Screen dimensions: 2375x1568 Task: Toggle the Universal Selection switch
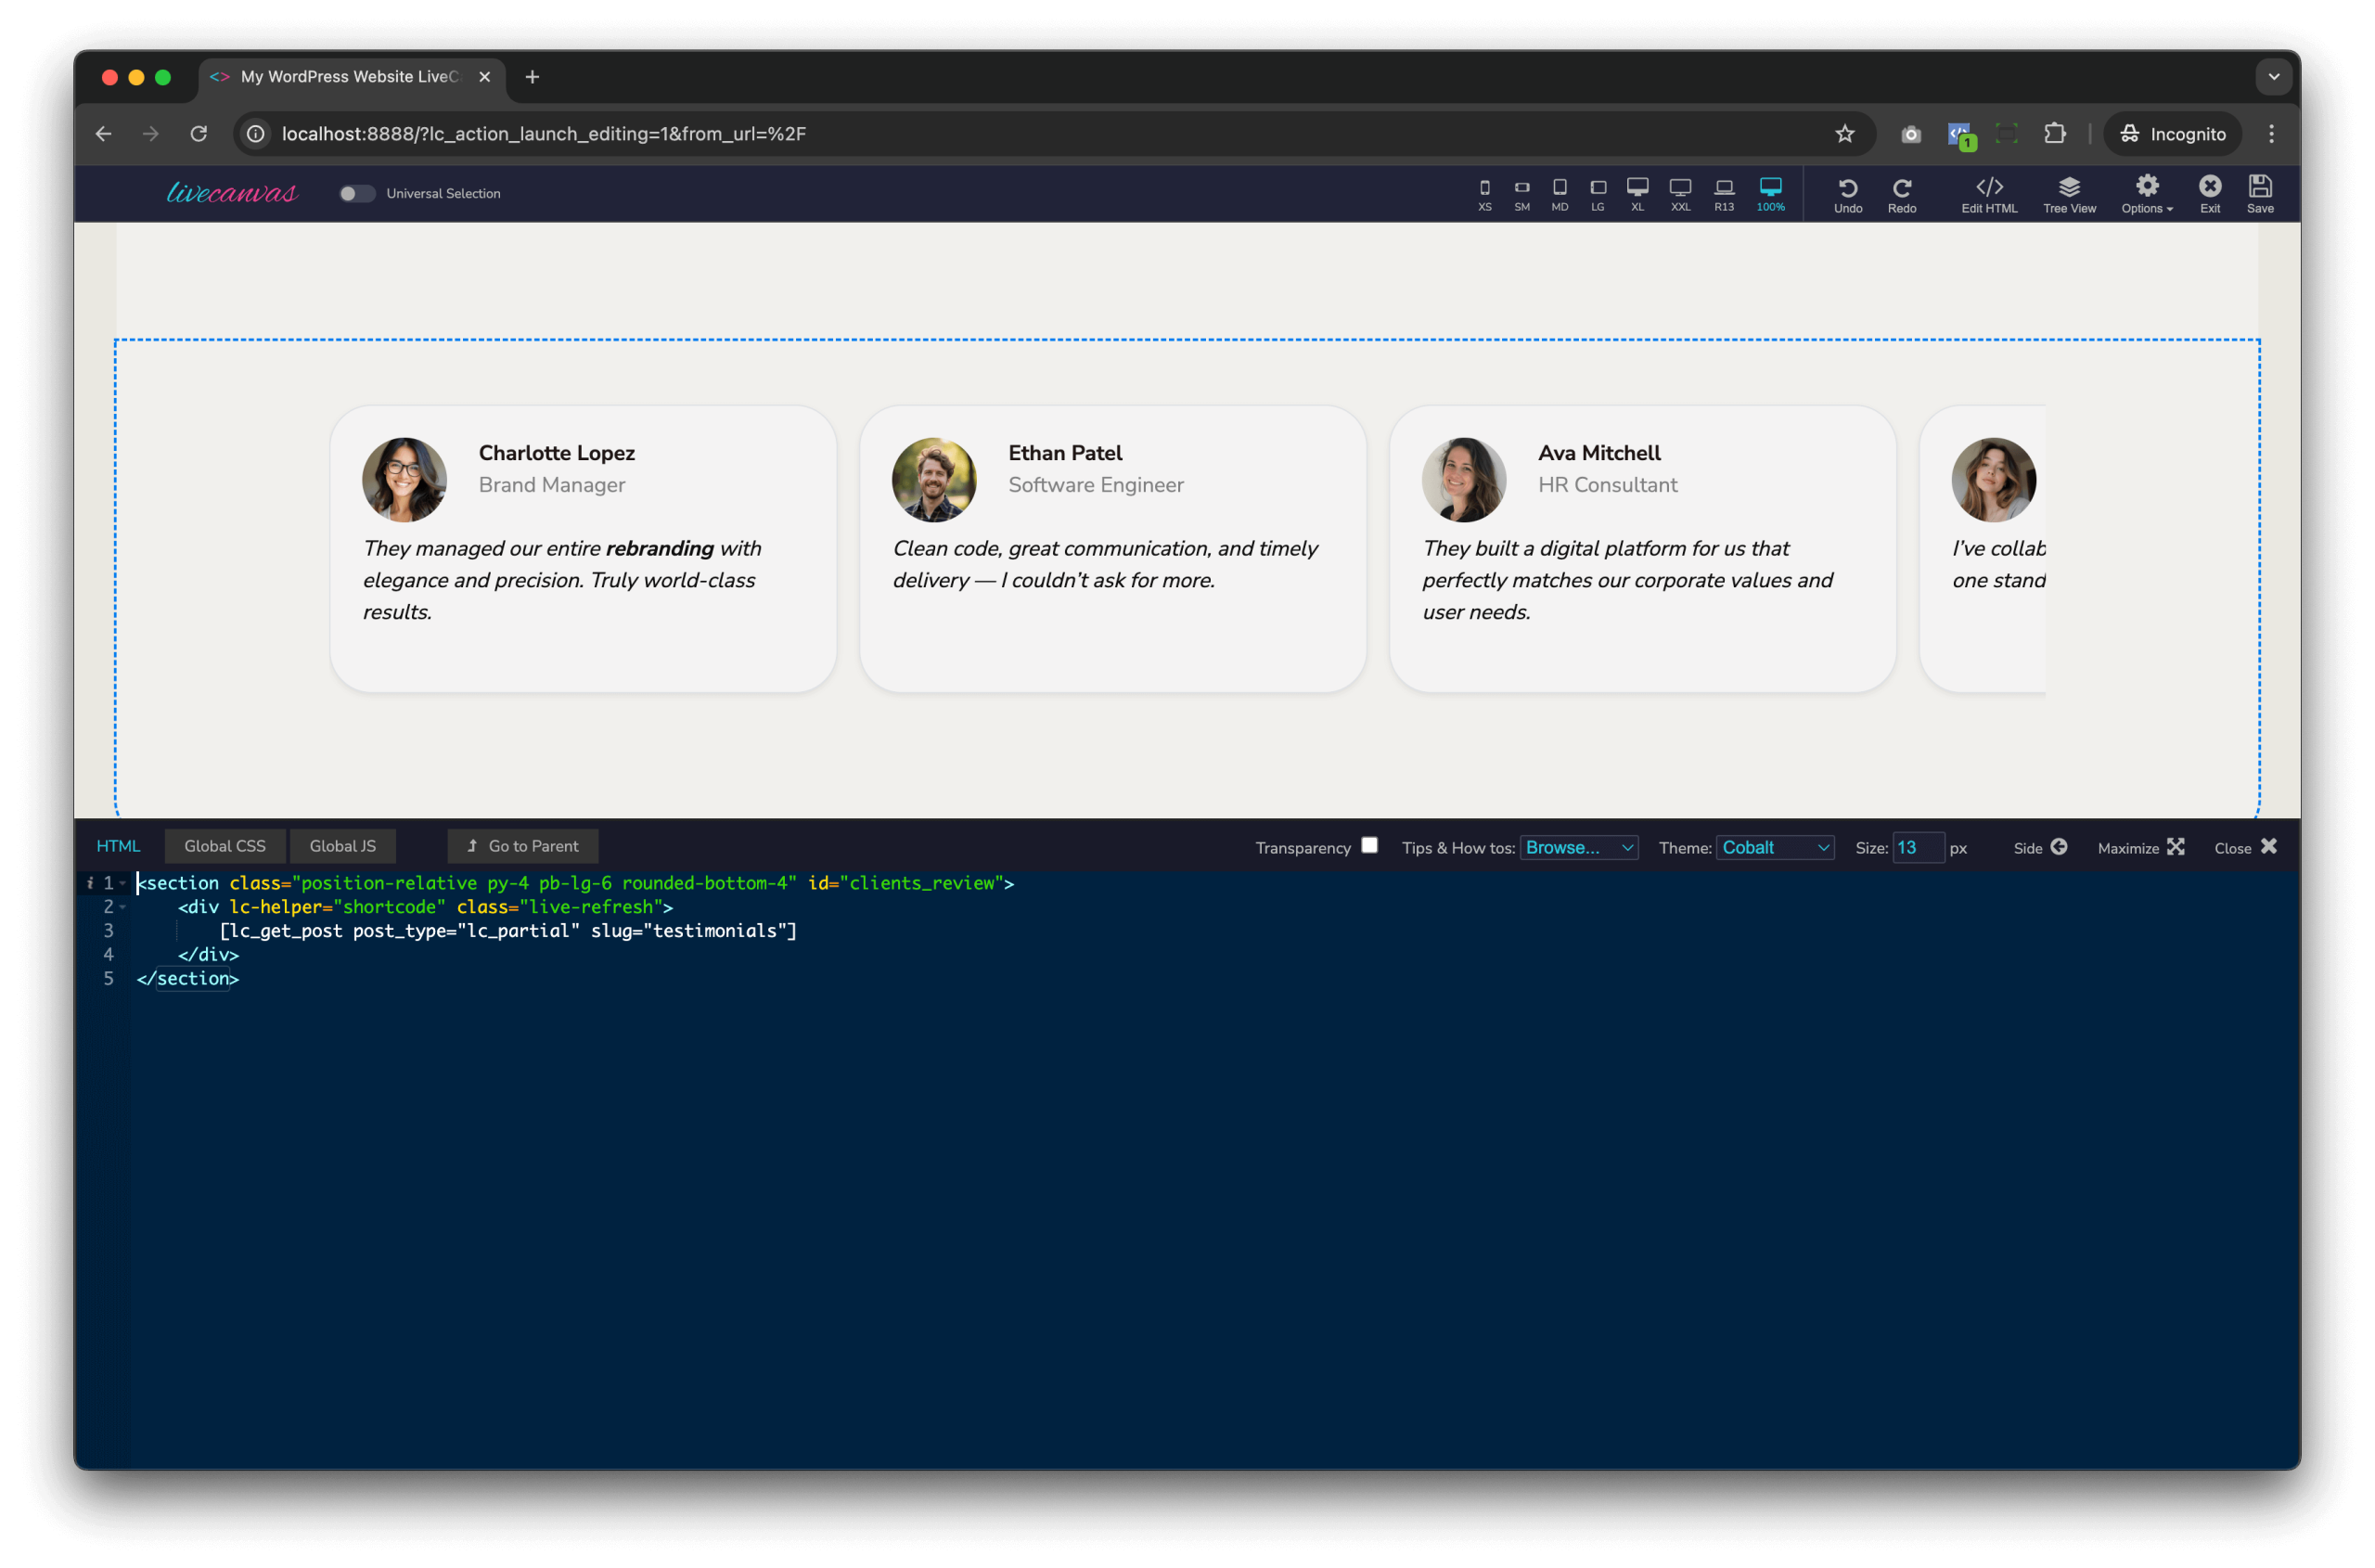[356, 193]
